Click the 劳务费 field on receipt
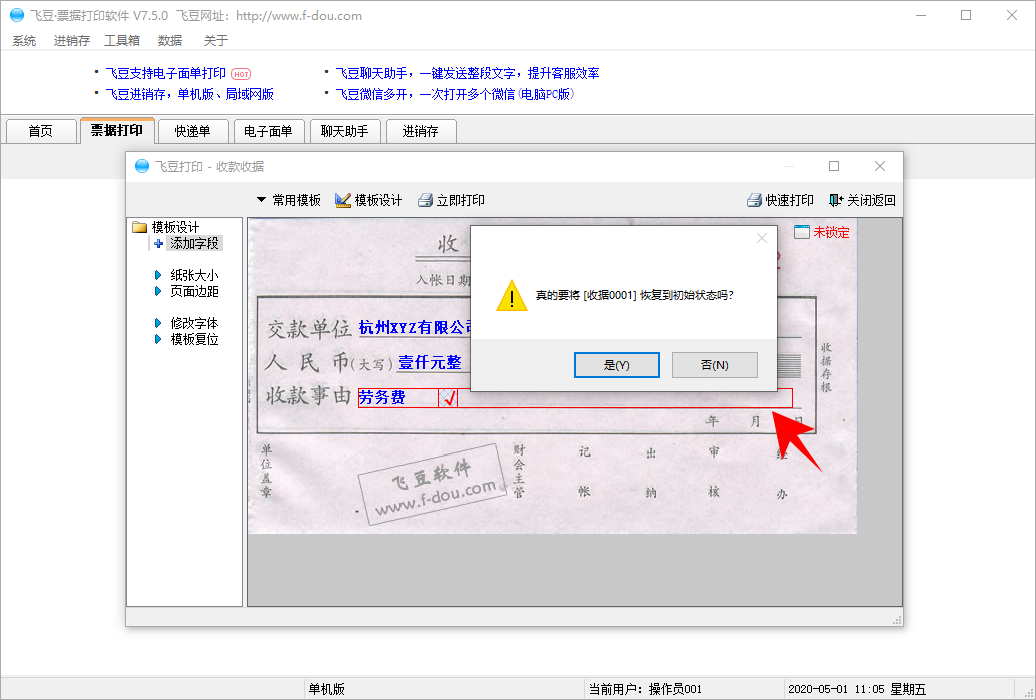This screenshot has width=1036, height=700. pos(396,397)
